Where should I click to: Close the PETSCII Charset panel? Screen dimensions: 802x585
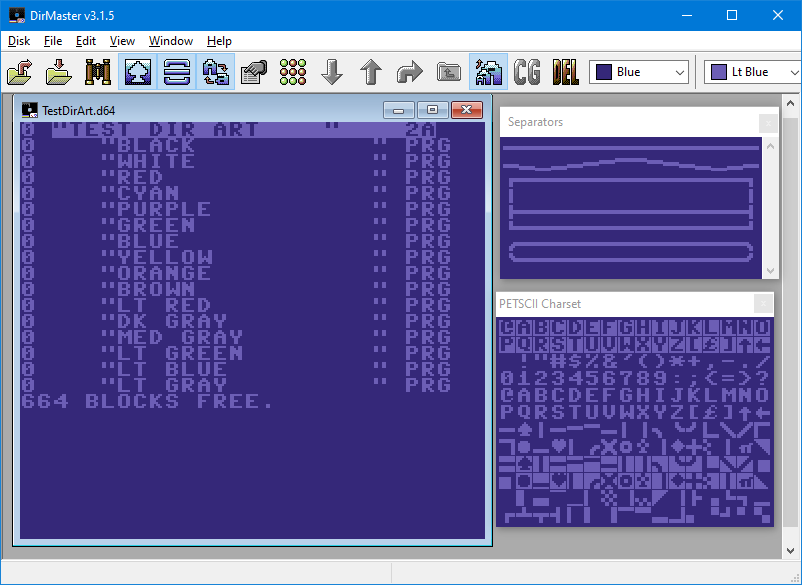763,304
